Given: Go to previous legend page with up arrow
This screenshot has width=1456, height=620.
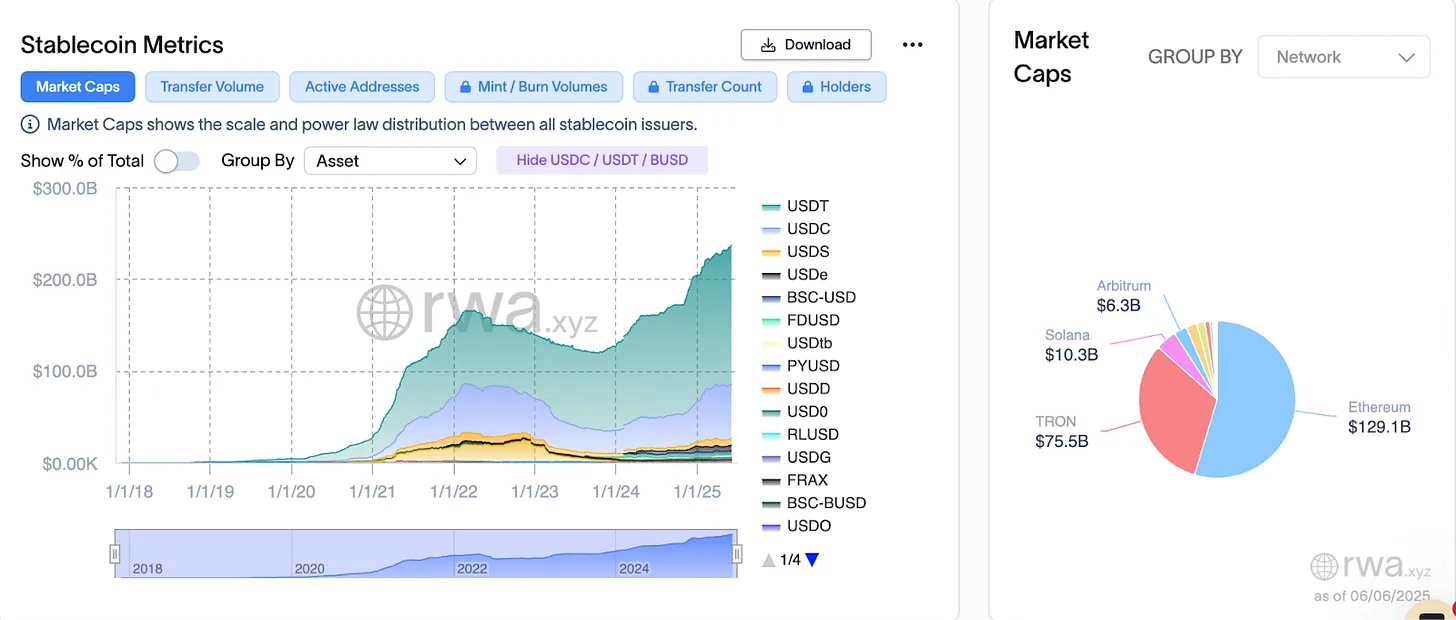Looking at the screenshot, I should point(767,560).
